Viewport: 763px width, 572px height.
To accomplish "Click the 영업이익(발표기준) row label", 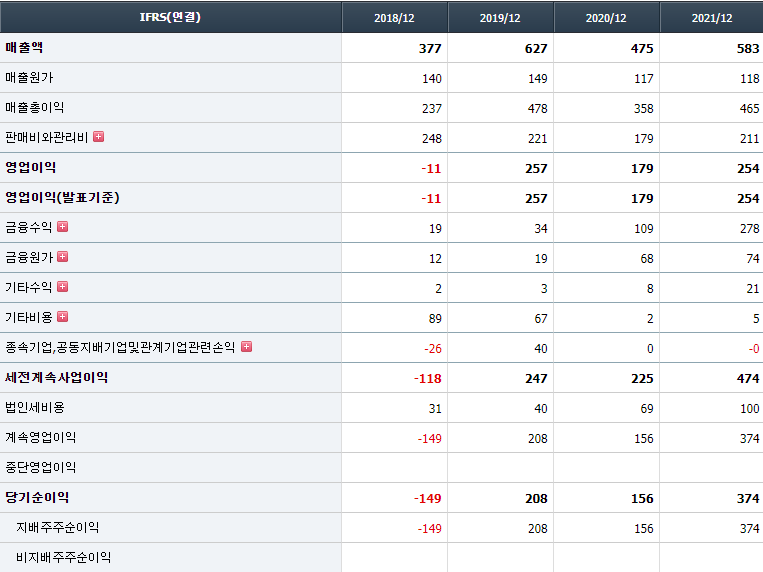I will click(x=62, y=197).
